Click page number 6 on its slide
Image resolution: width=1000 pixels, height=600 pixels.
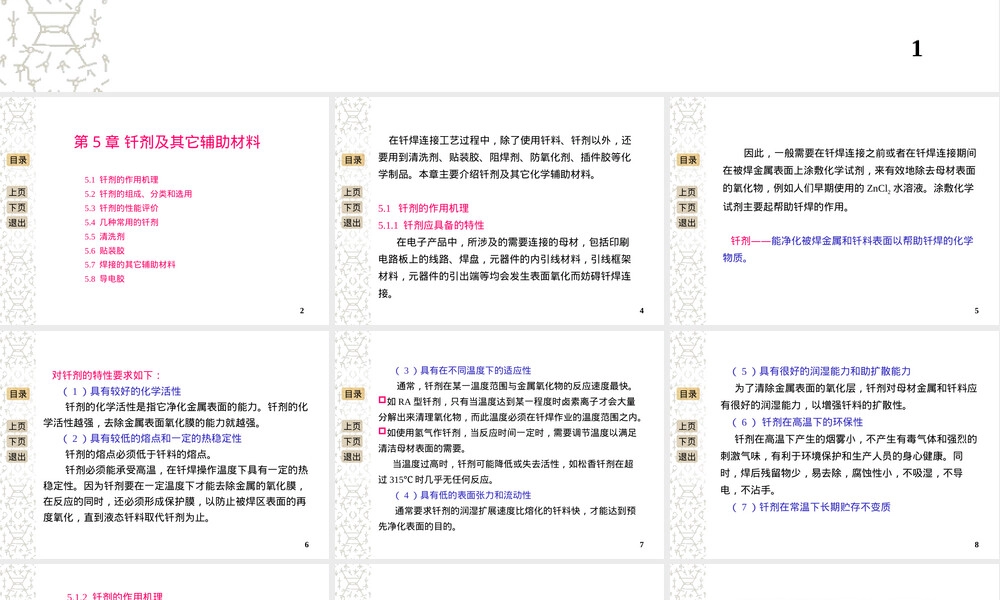pos(306,545)
